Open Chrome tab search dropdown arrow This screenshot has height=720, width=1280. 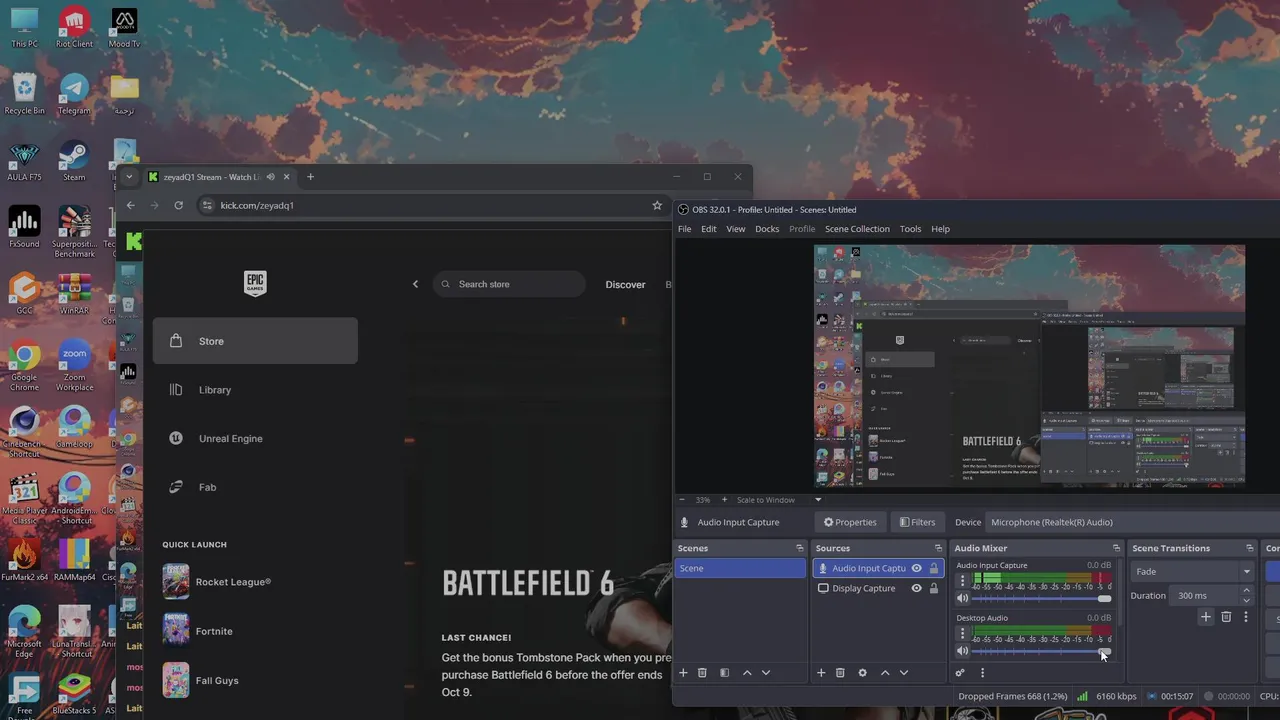(x=129, y=177)
